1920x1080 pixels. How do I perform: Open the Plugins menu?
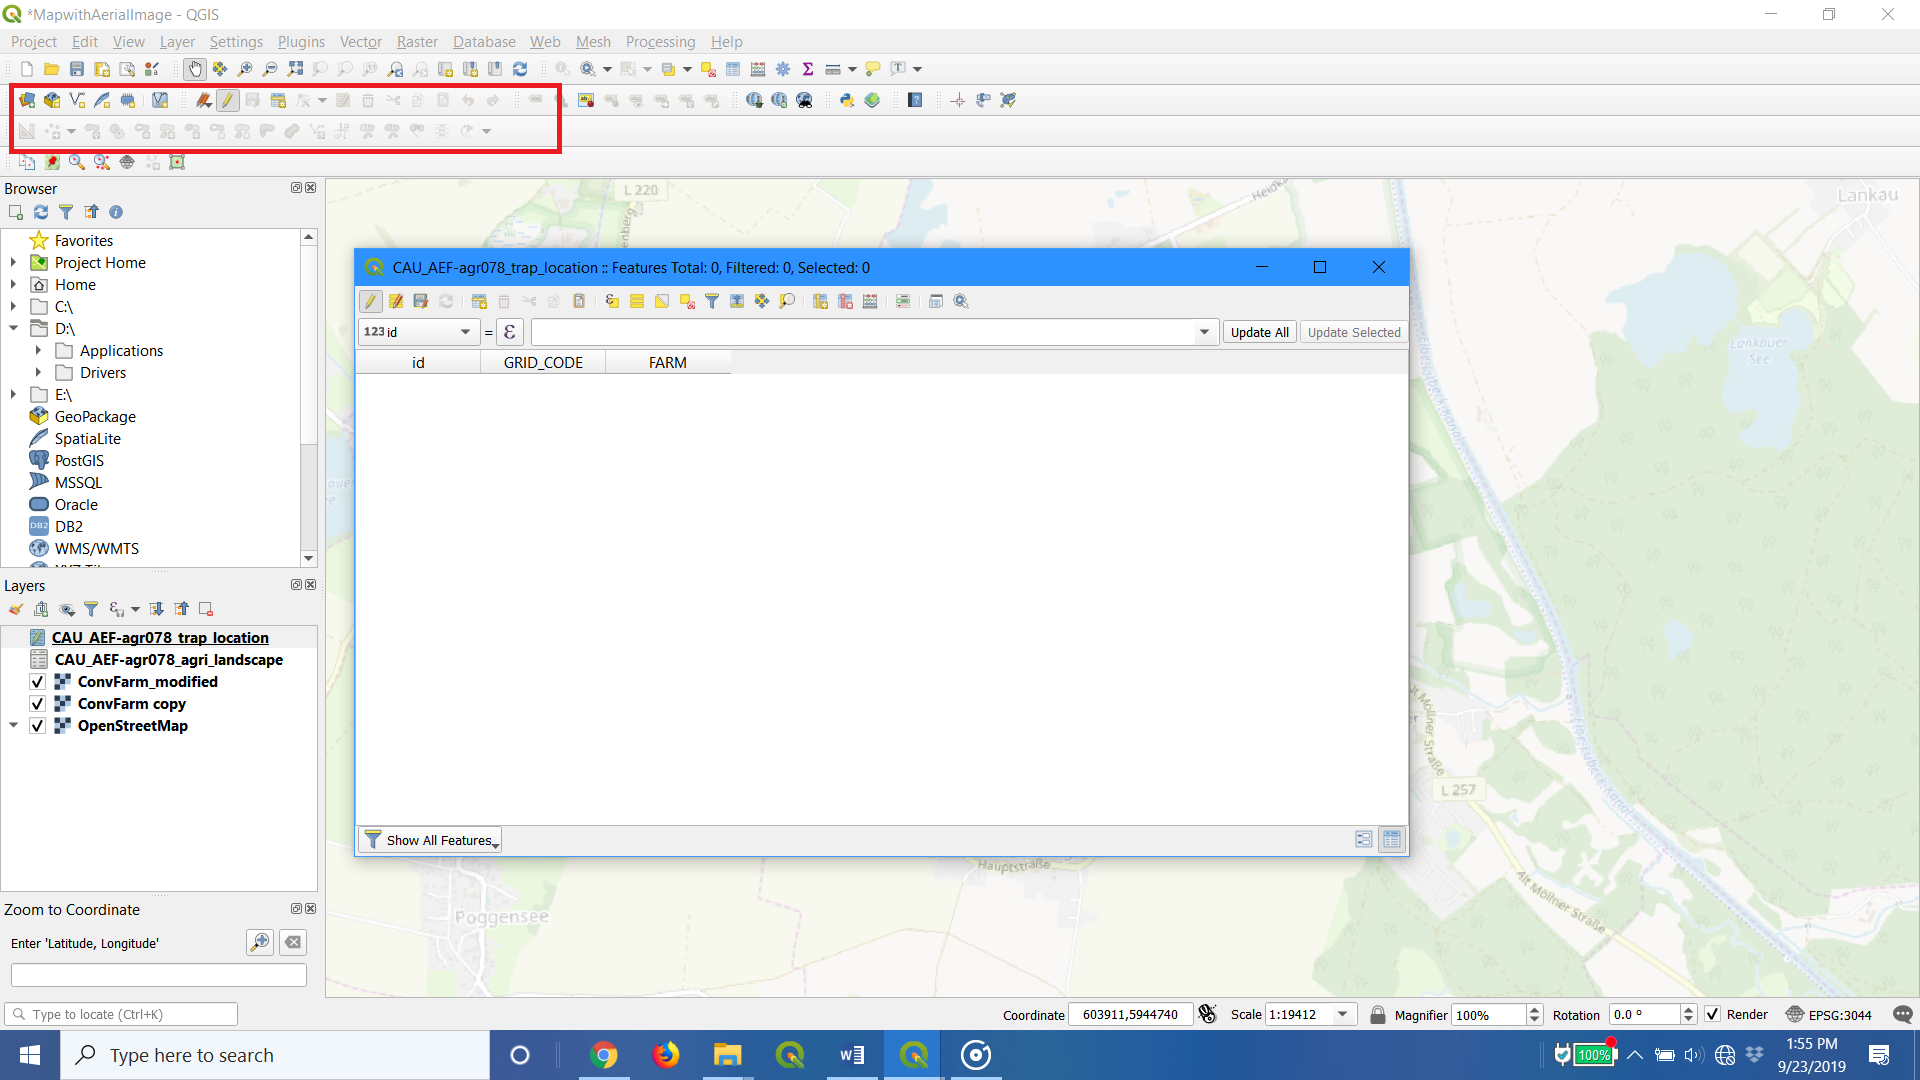pyautogui.click(x=301, y=42)
